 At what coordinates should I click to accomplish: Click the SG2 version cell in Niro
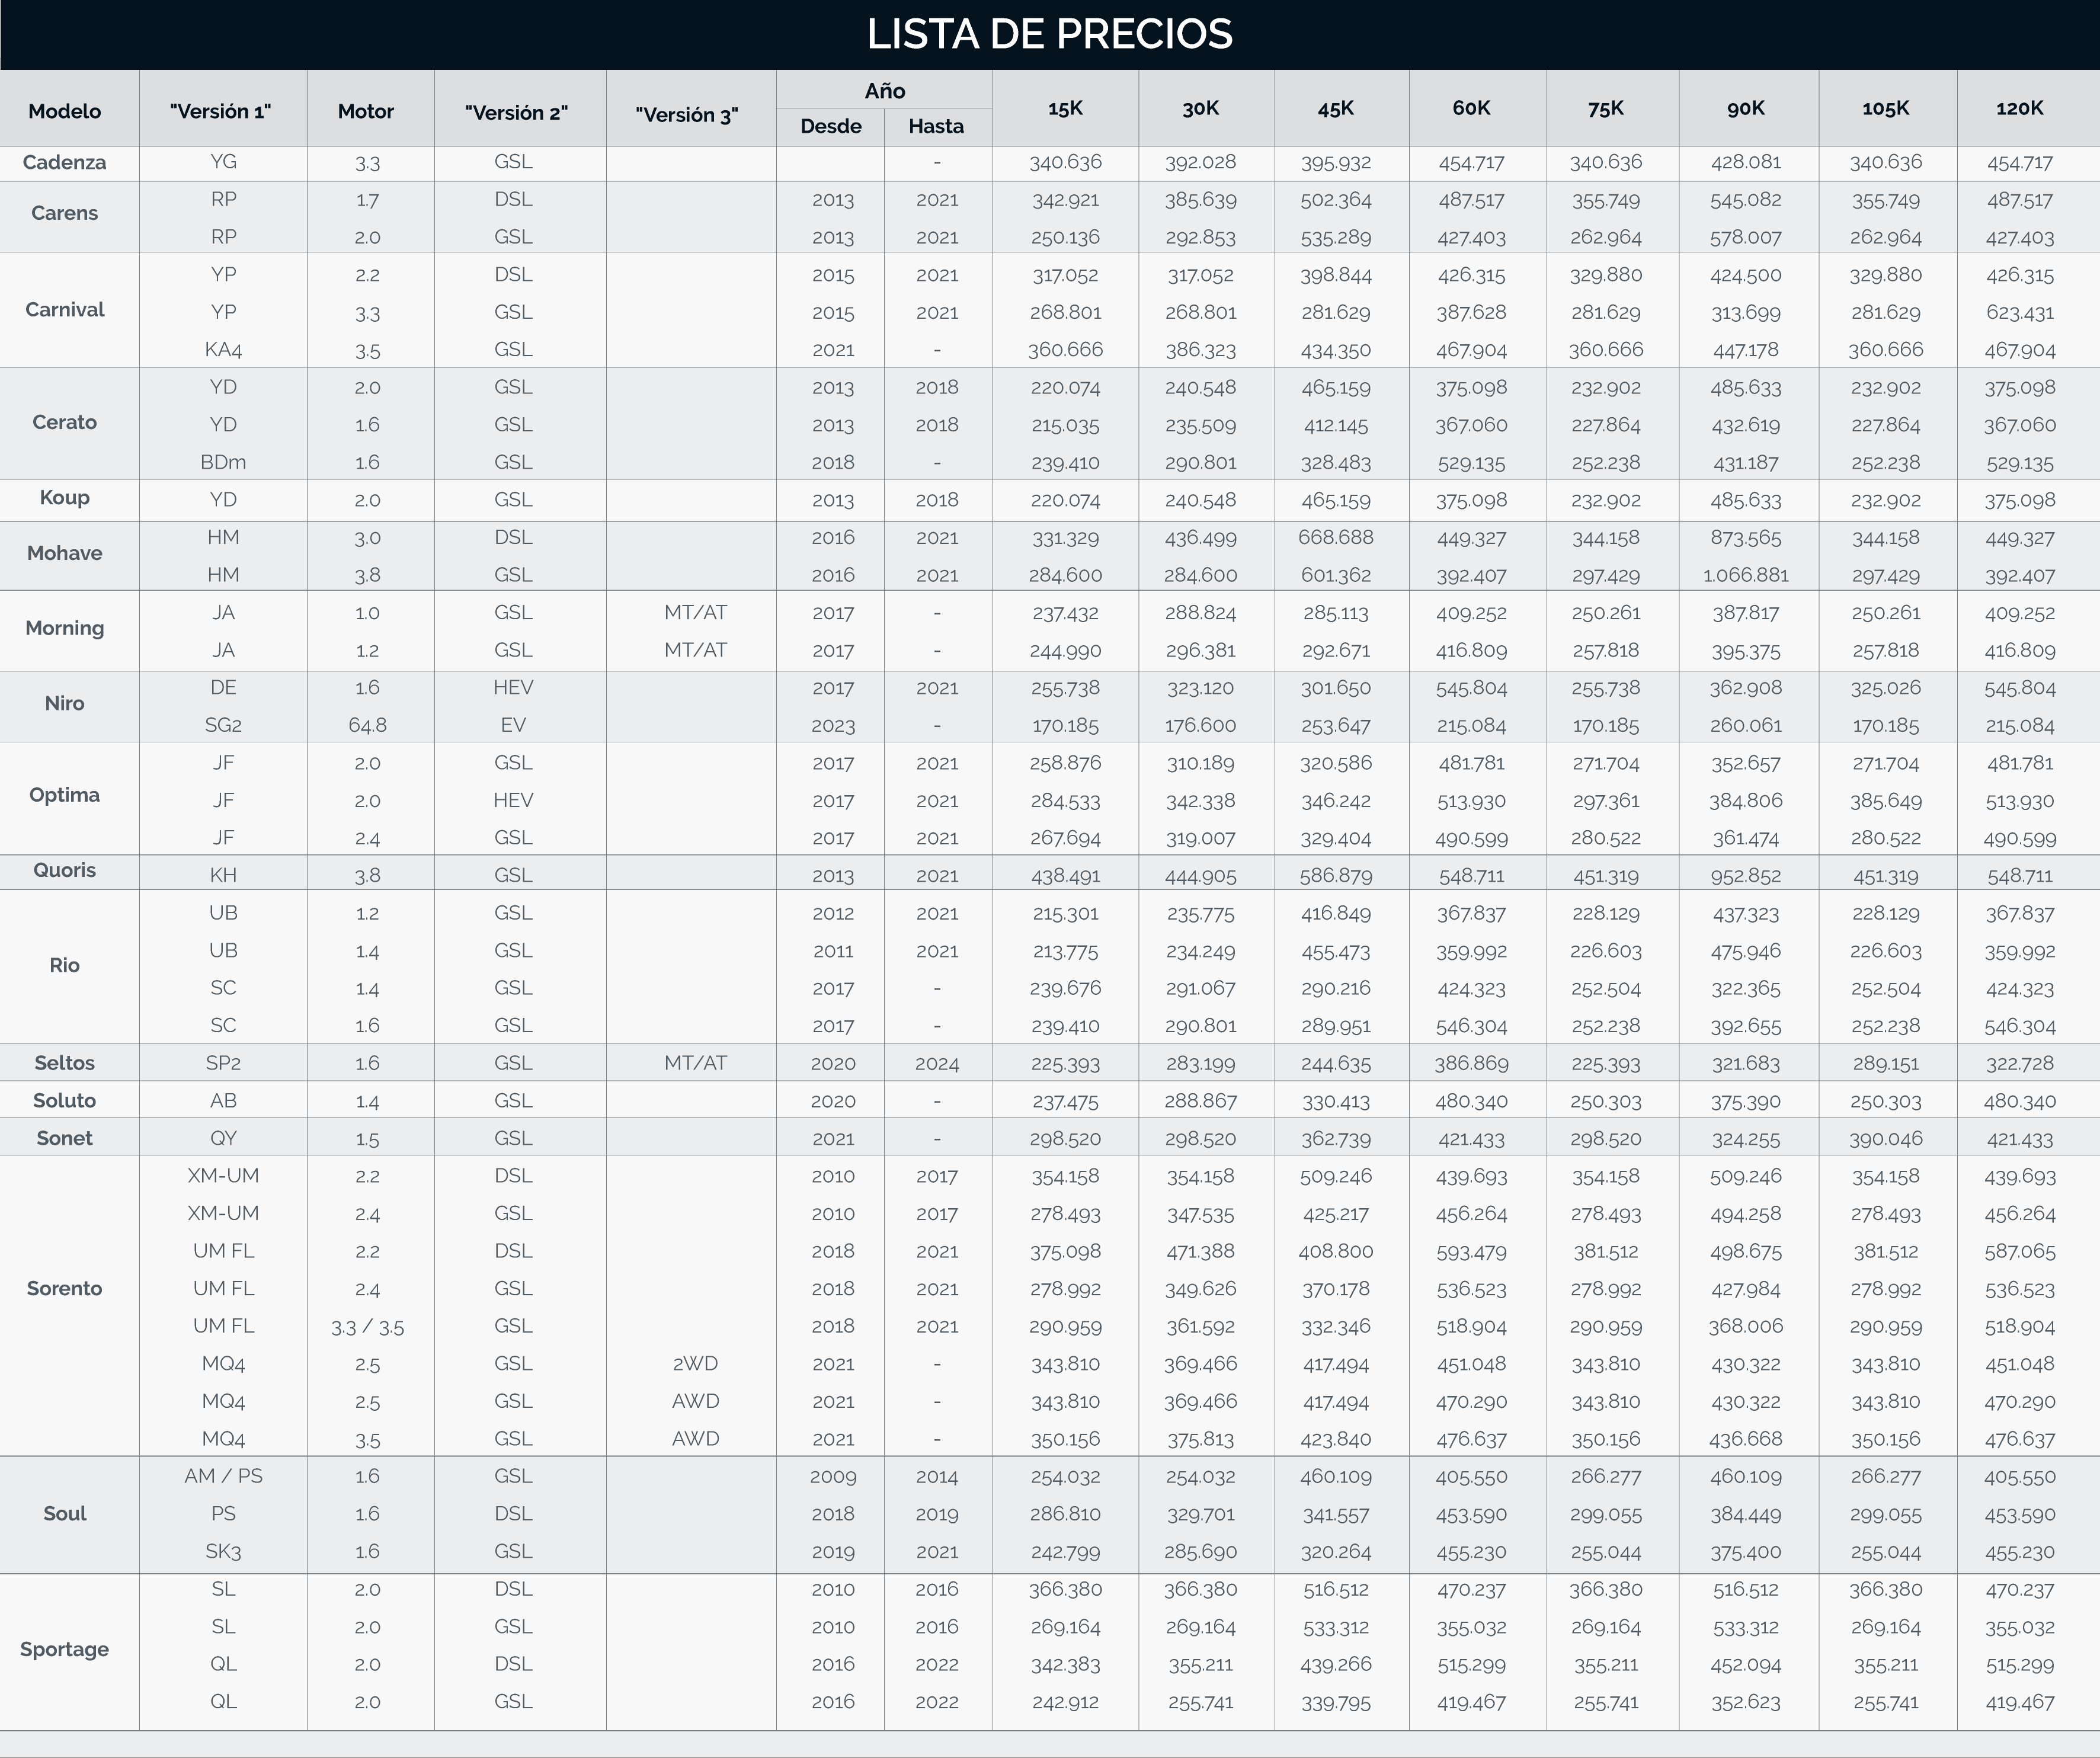223,725
